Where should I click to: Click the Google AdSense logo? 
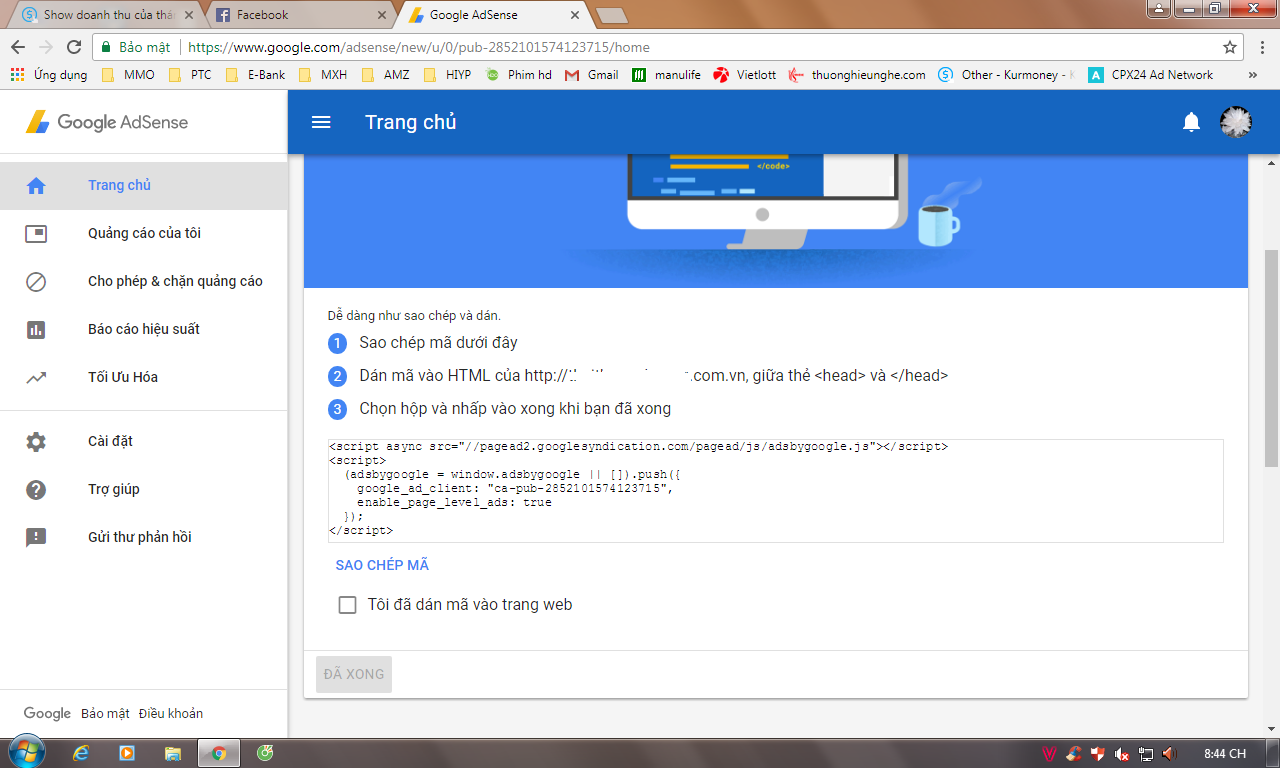pos(107,122)
